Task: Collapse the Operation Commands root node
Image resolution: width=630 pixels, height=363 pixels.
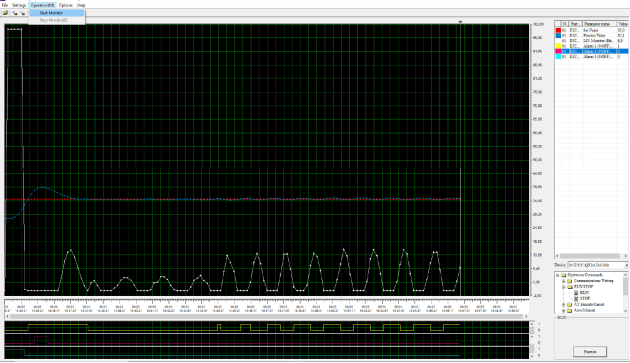Action: pos(557,275)
